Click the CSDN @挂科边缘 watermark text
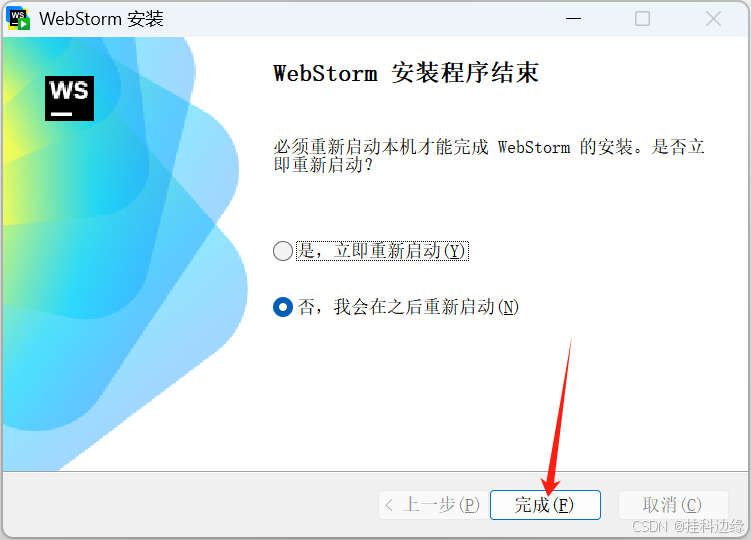The height and width of the screenshot is (540, 751). [688, 526]
